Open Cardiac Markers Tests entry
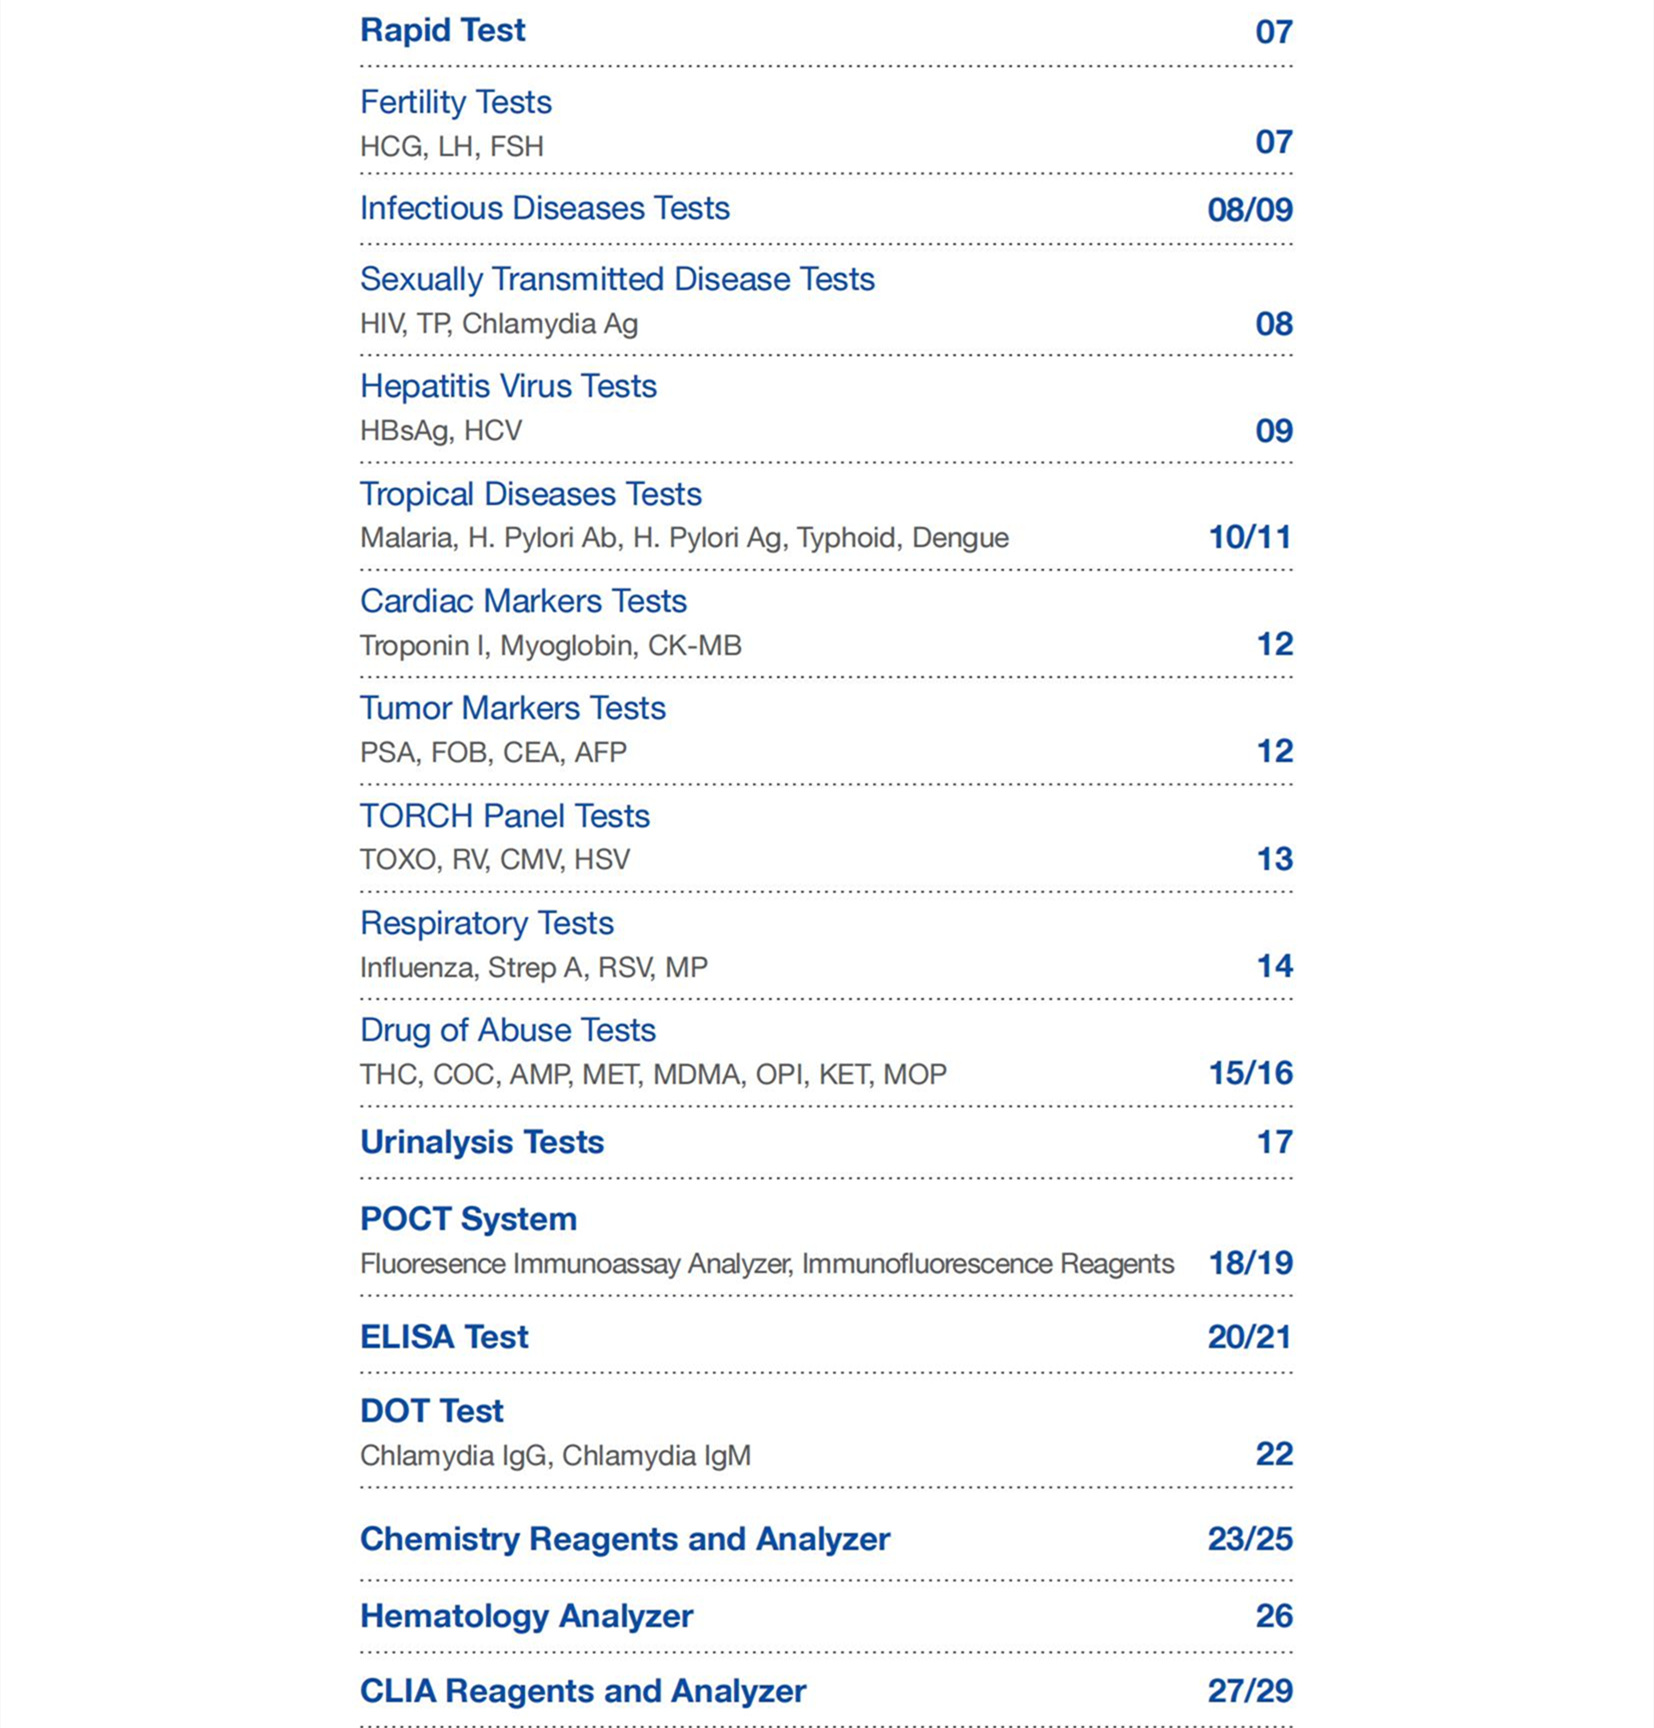Screen dimensions: 1654x1728 point(523,601)
